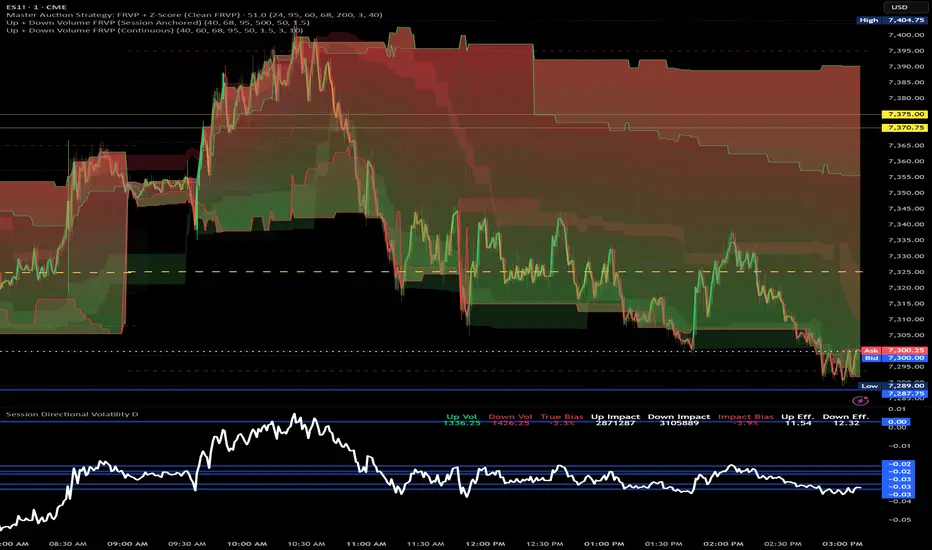This screenshot has height=550, width=932.
Task: Click the 7,325.00 price axis label
Action: (906, 272)
